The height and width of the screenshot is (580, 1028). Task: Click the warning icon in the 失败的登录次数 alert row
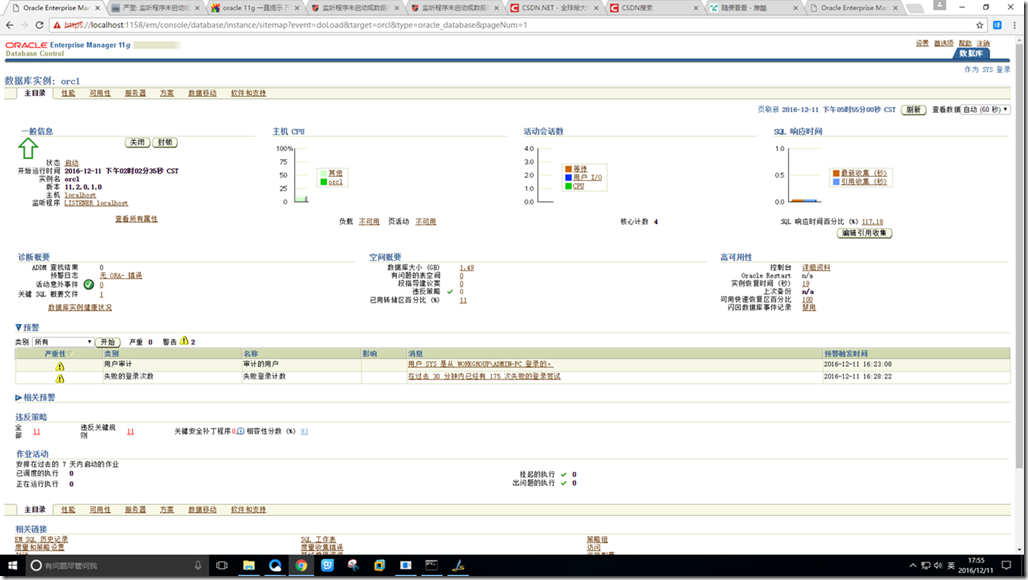coord(60,378)
